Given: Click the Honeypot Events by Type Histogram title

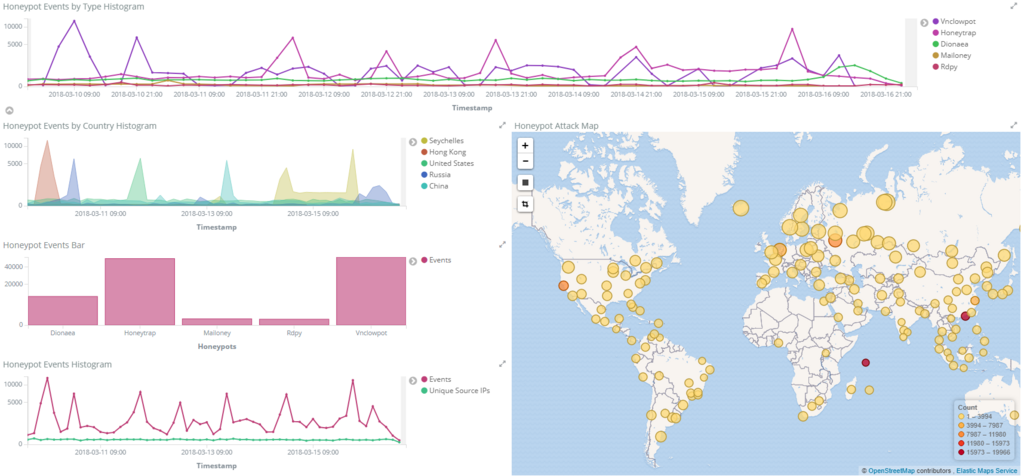Looking at the screenshot, I should pyautogui.click(x=74, y=7).
